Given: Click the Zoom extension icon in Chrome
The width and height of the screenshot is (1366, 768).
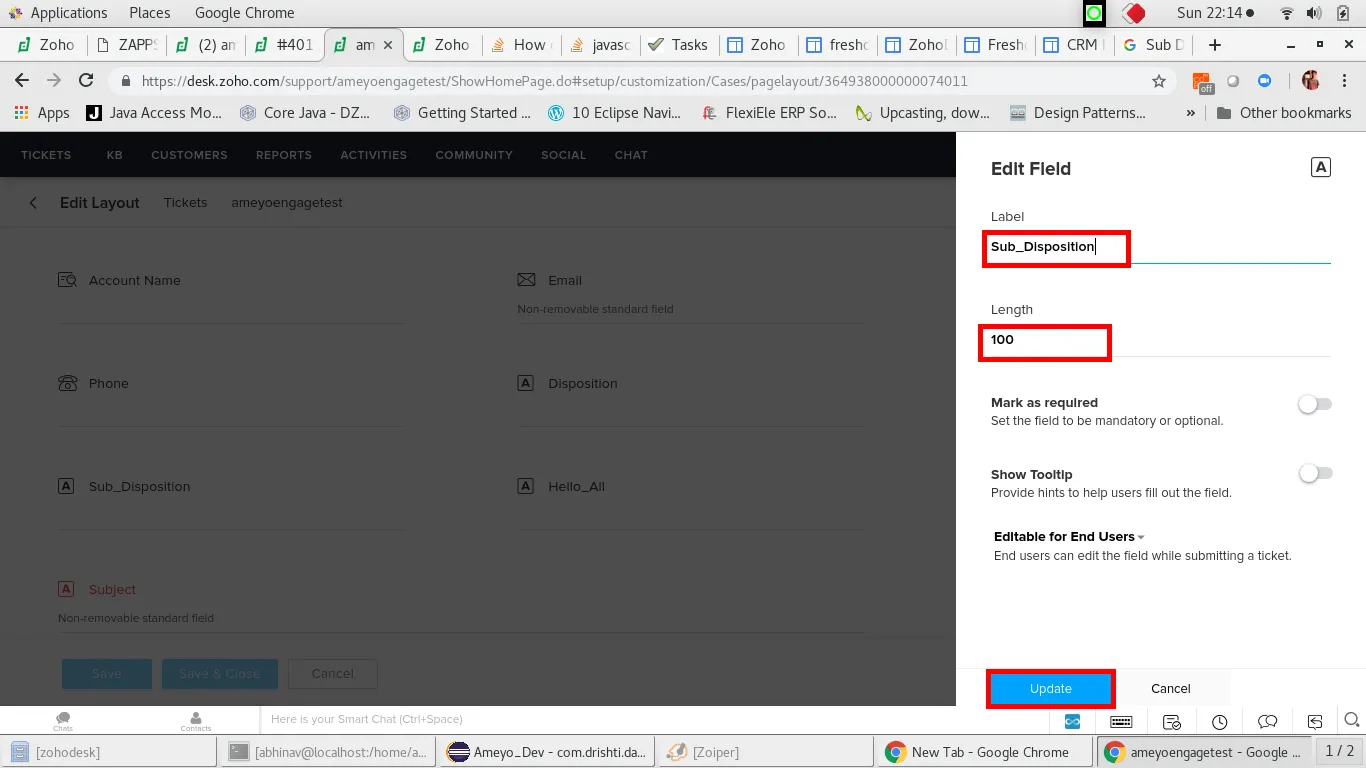Looking at the screenshot, I should [1264, 81].
